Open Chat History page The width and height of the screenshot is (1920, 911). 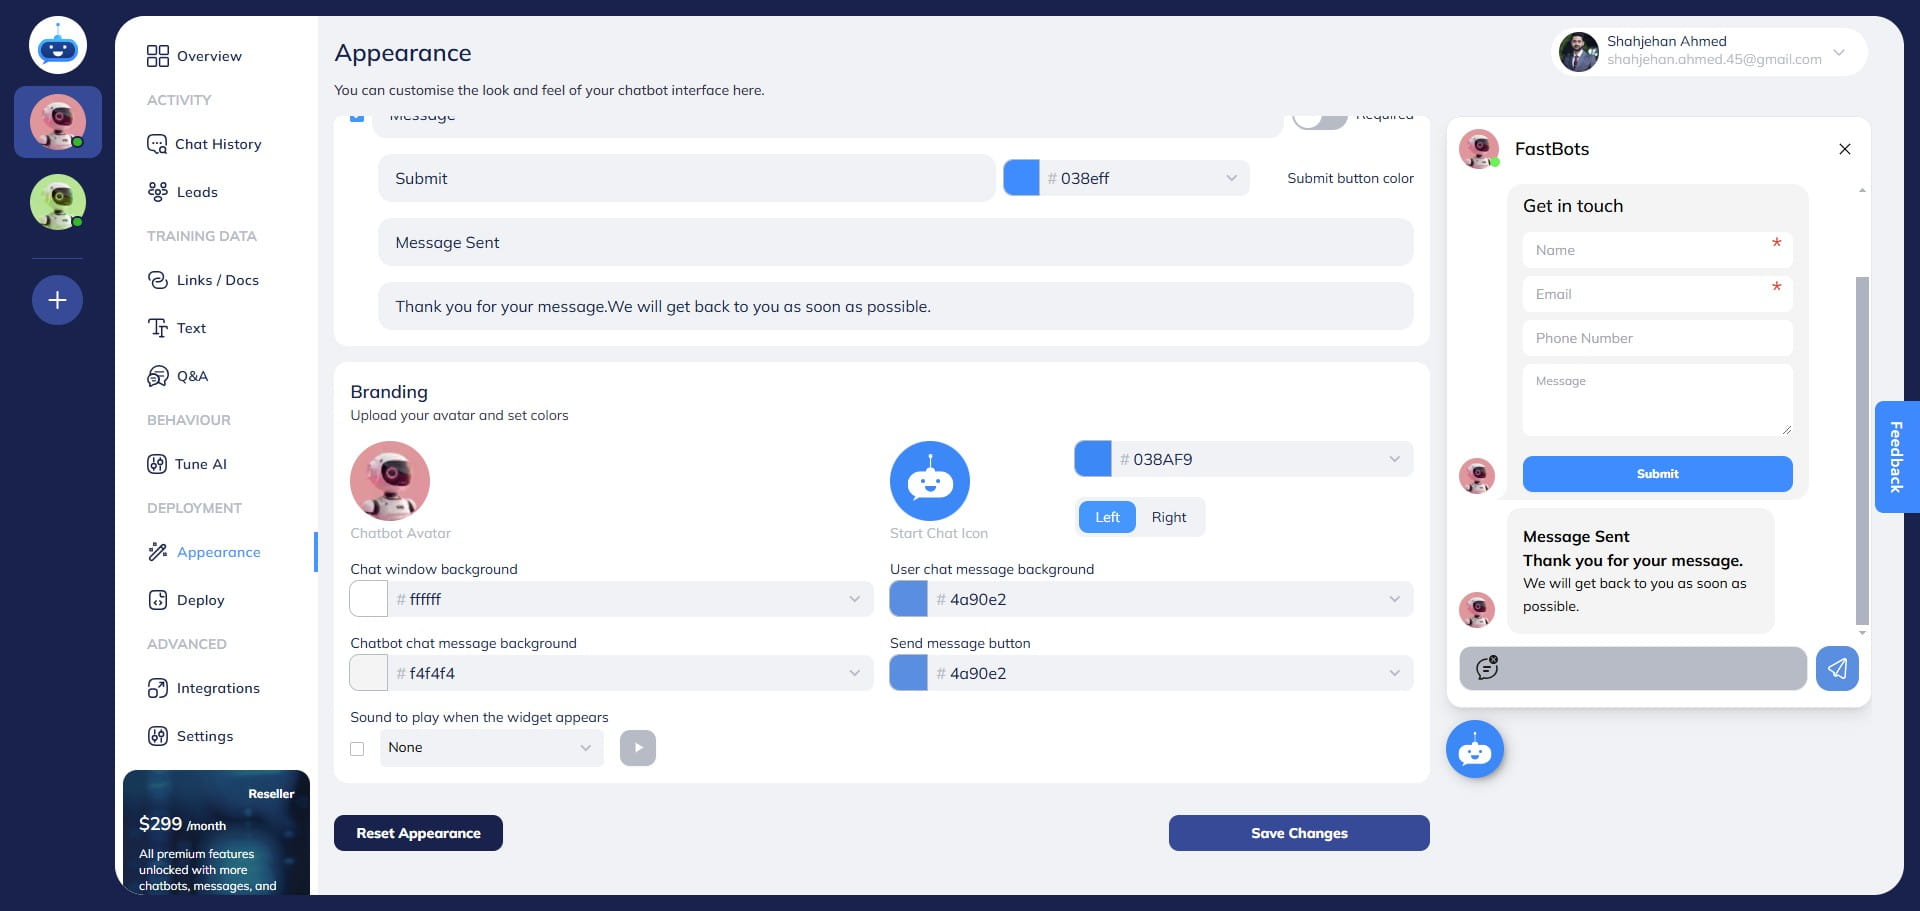[217, 144]
